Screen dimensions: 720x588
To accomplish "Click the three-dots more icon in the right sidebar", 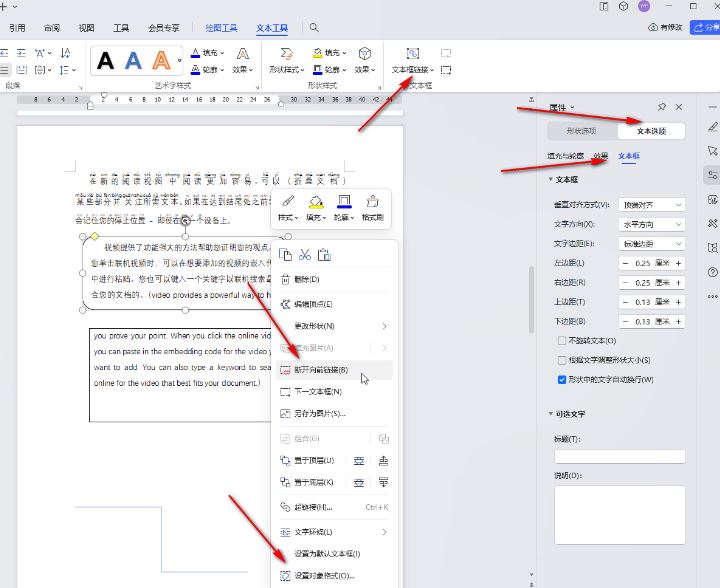I will coord(712,297).
